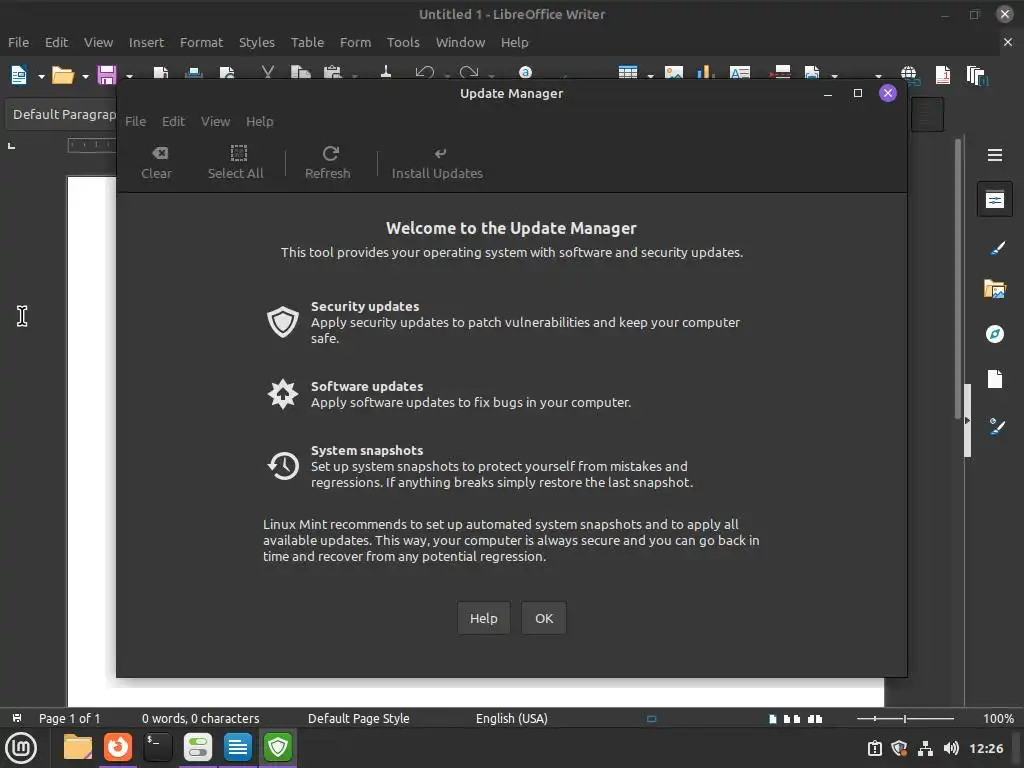Close the Writer document with menu bar X
The width and height of the screenshot is (1024, 768).
[1008, 42]
